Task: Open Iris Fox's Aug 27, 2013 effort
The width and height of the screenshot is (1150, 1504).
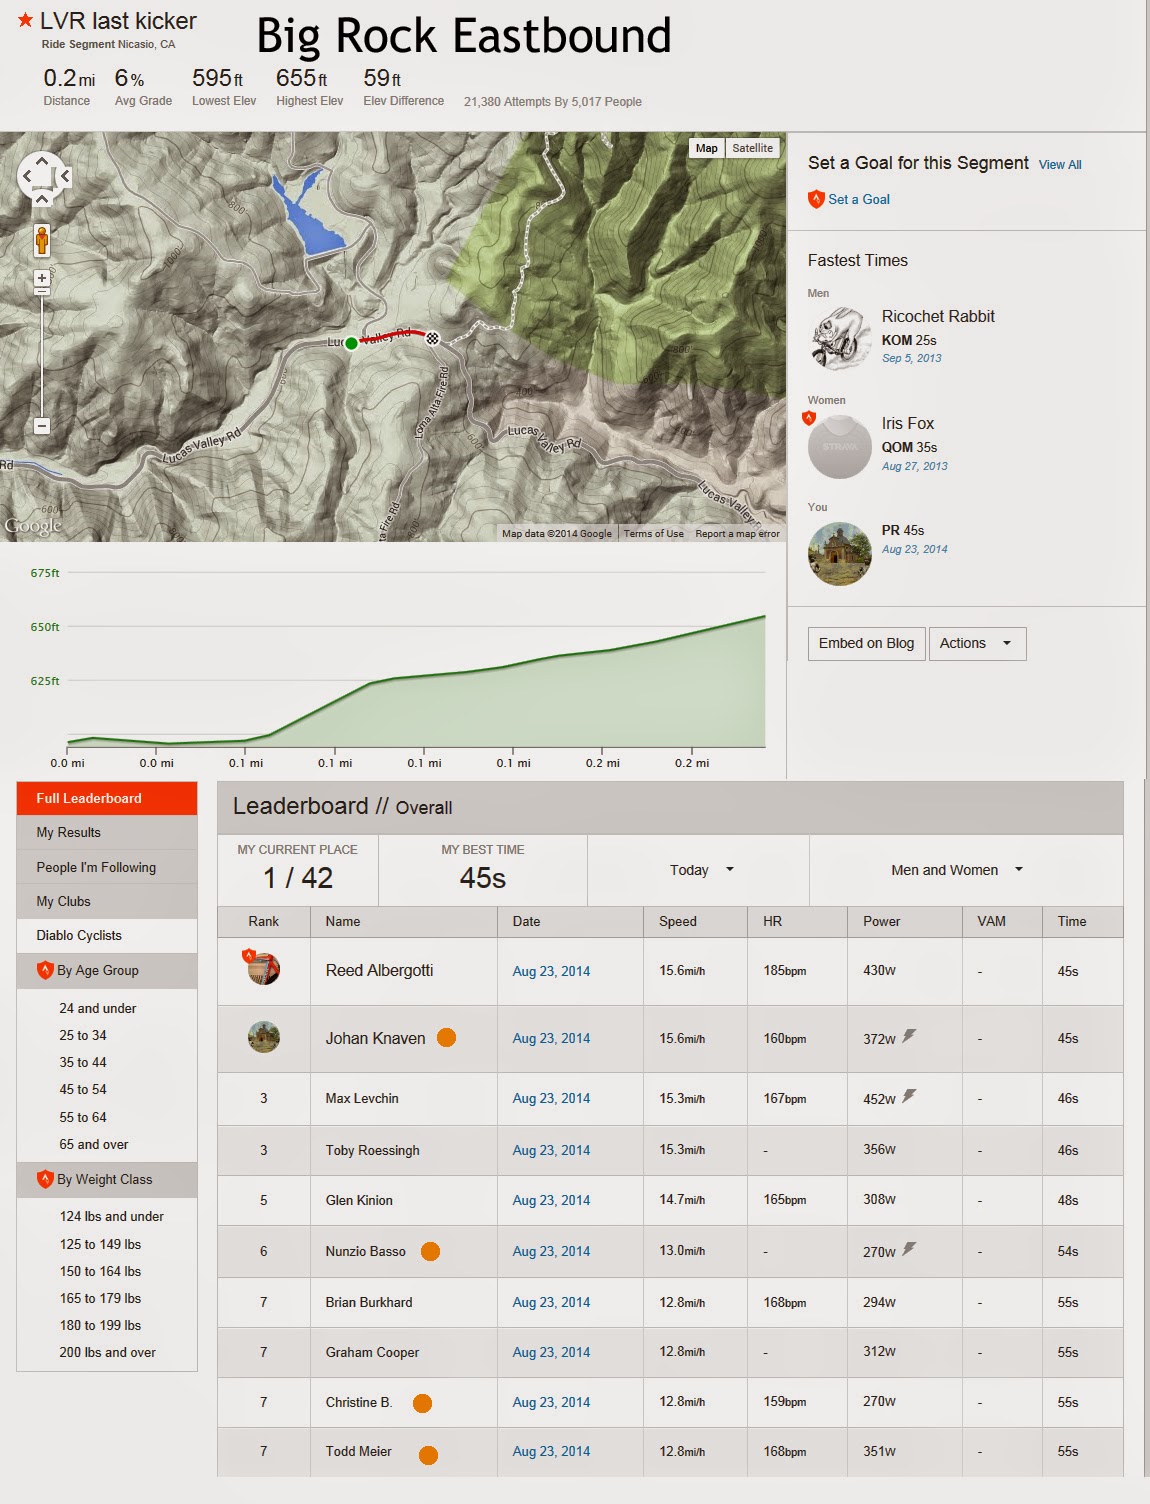Action: click(914, 466)
